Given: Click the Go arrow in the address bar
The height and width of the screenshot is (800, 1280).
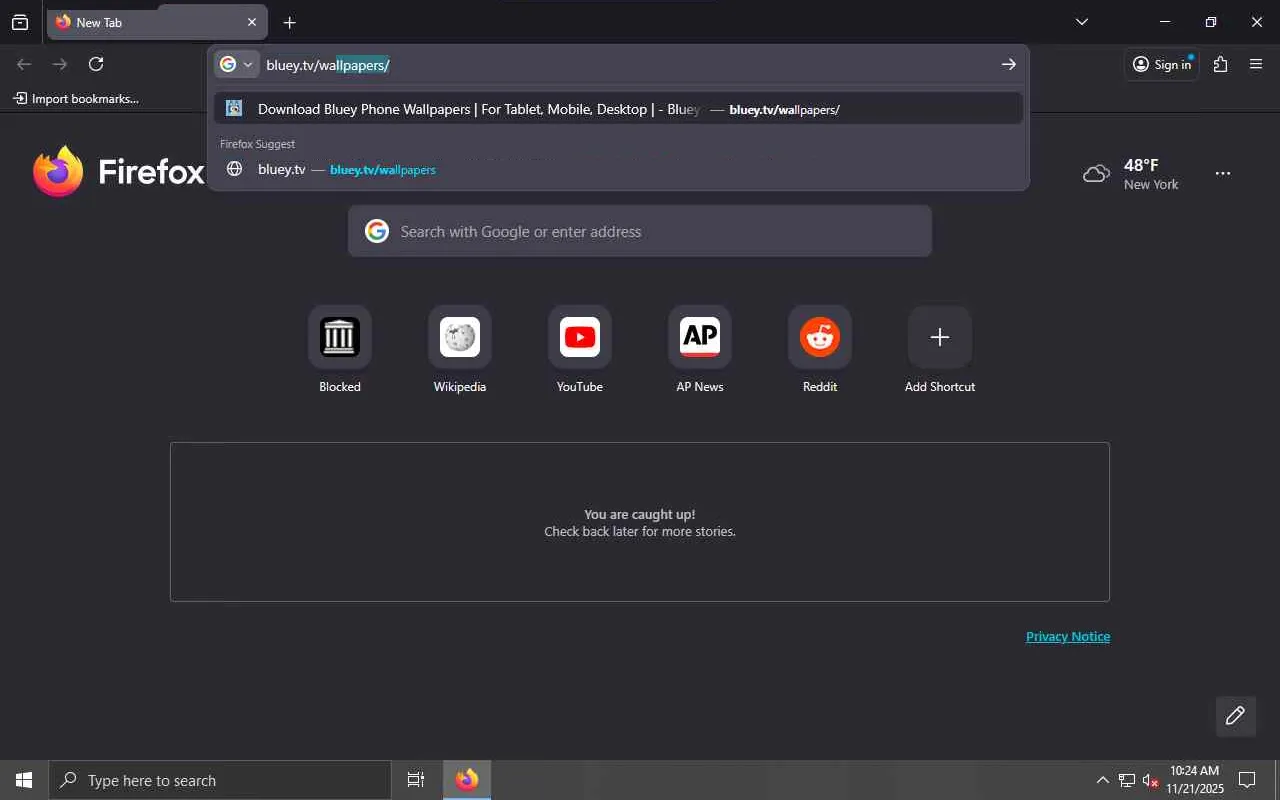Looking at the screenshot, I should pyautogui.click(x=1009, y=64).
